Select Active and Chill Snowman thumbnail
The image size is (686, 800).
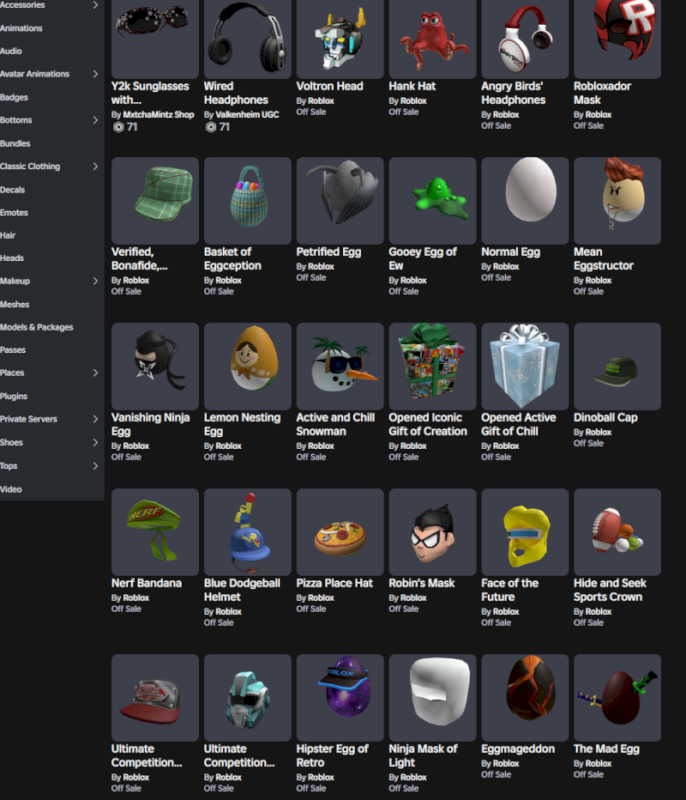pos(340,366)
